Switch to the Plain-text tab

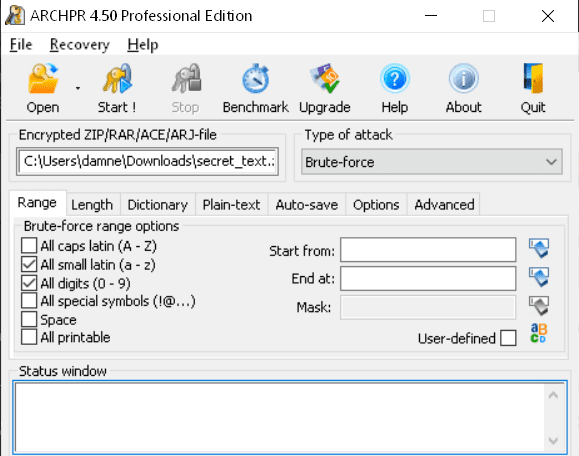(x=232, y=205)
